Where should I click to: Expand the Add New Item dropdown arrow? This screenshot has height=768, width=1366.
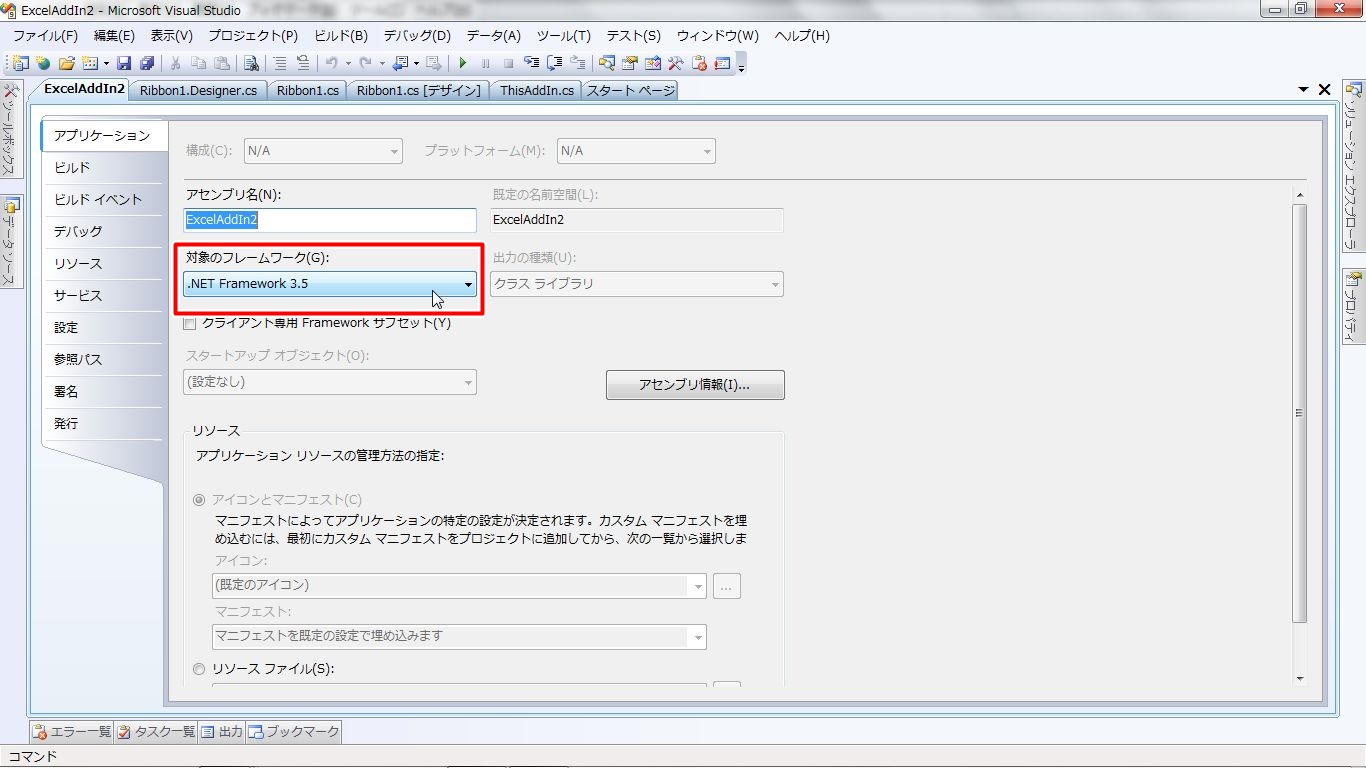pyautogui.click(x=105, y=63)
